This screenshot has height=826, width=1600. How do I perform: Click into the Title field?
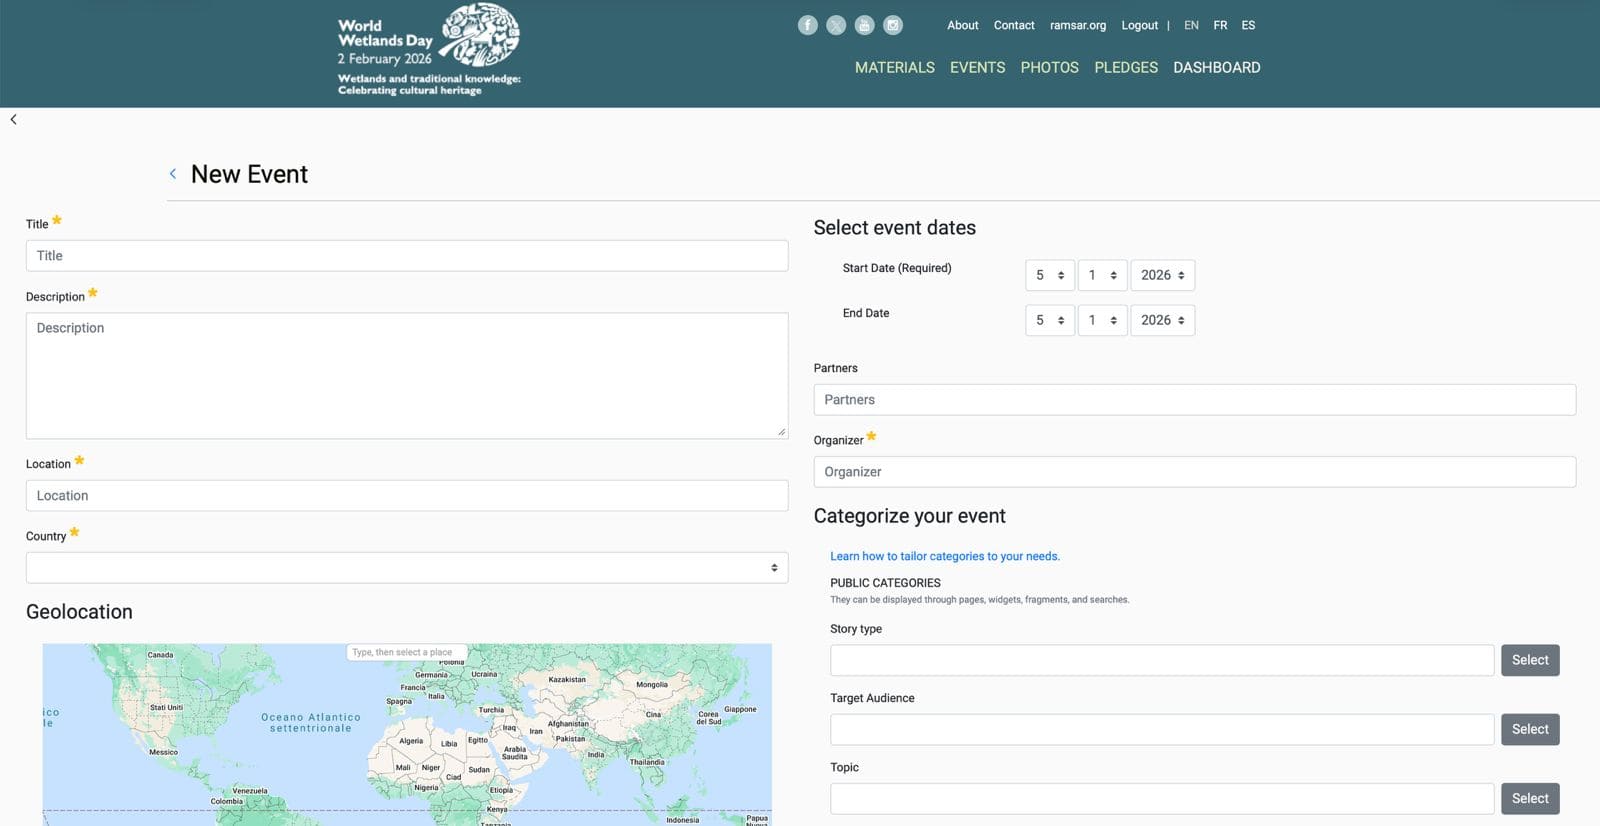(x=407, y=255)
